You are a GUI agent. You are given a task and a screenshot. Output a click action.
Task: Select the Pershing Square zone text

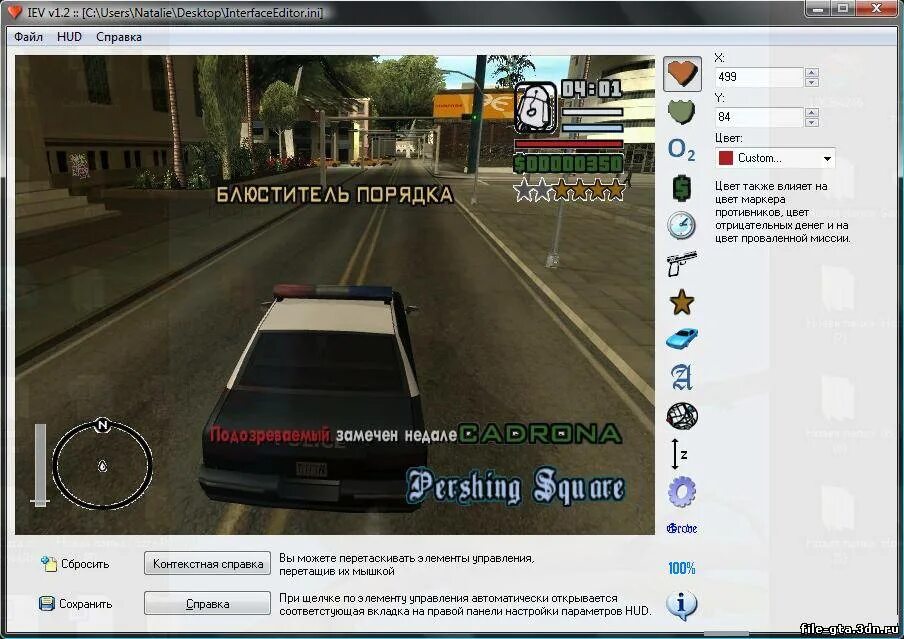coord(515,487)
